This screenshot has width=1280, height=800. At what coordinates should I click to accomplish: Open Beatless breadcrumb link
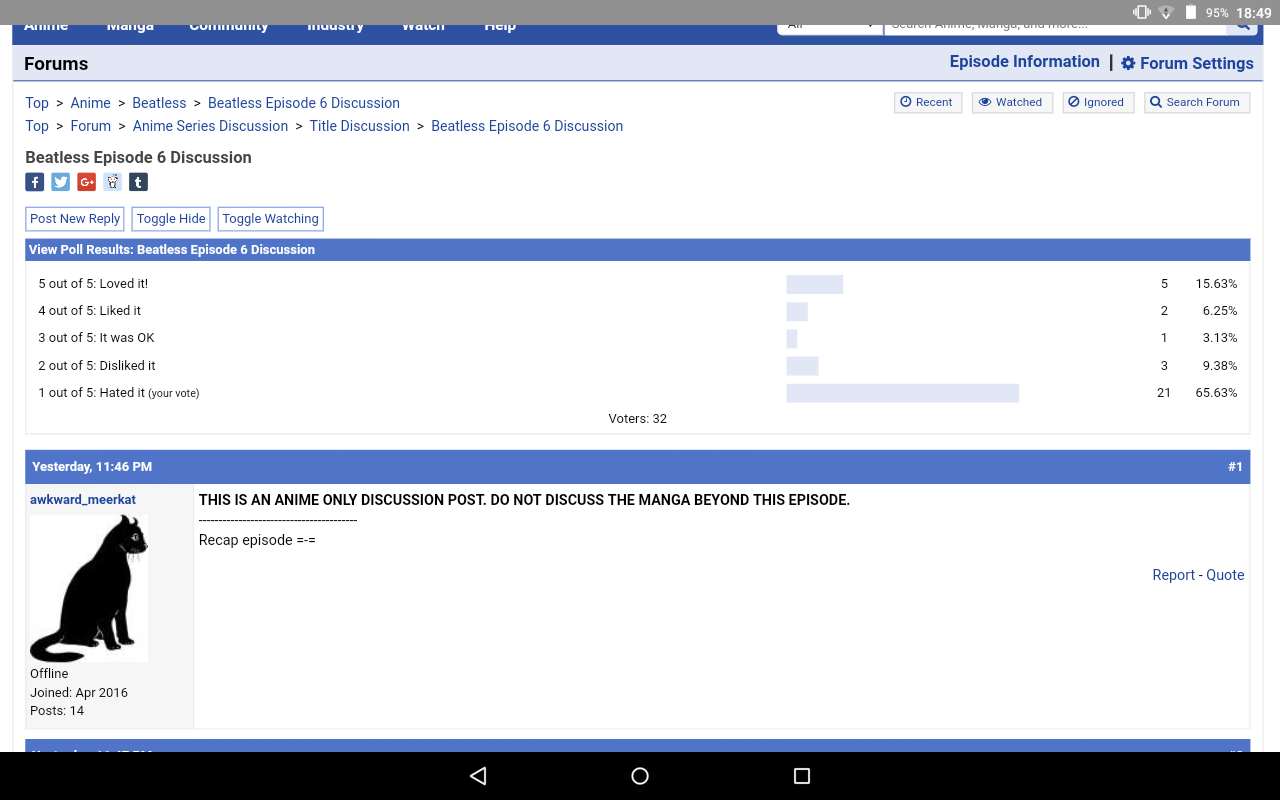pyautogui.click(x=159, y=103)
